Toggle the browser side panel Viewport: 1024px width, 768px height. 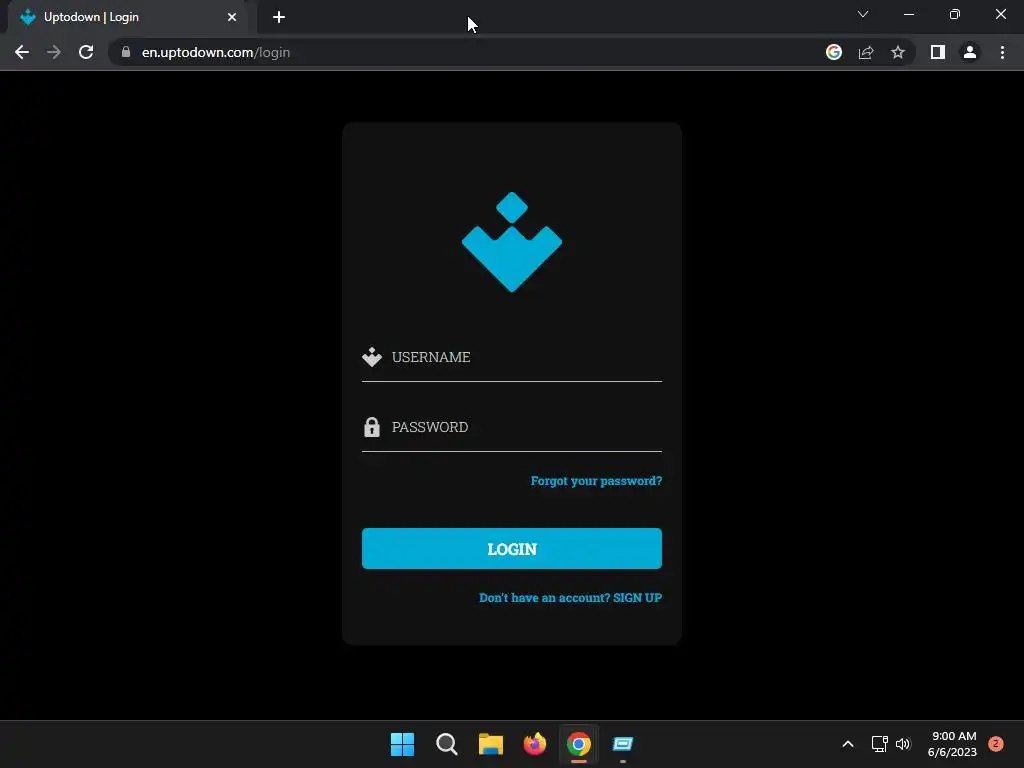tap(938, 52)
